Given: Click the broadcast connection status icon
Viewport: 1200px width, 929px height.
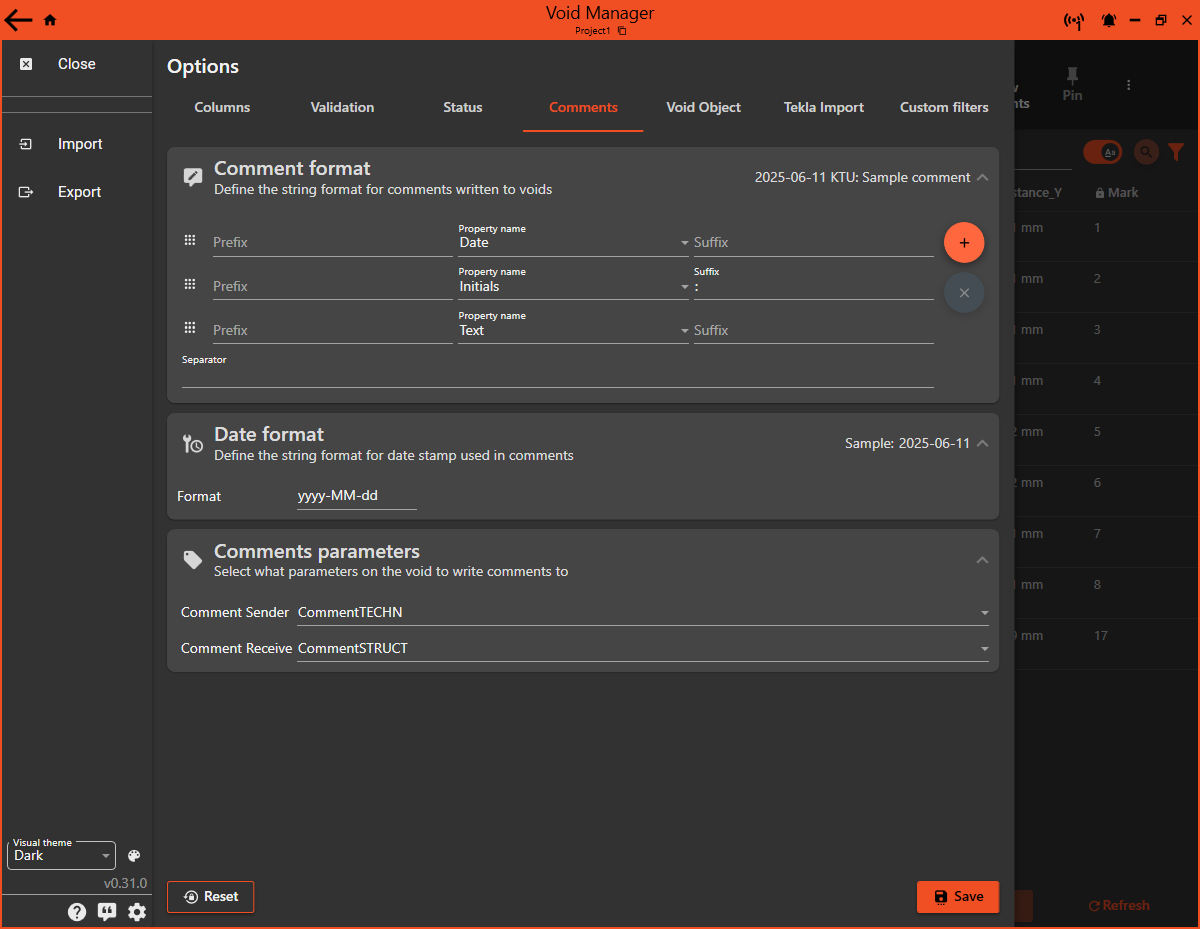Looking at the screenshot, I should 1073,20.
